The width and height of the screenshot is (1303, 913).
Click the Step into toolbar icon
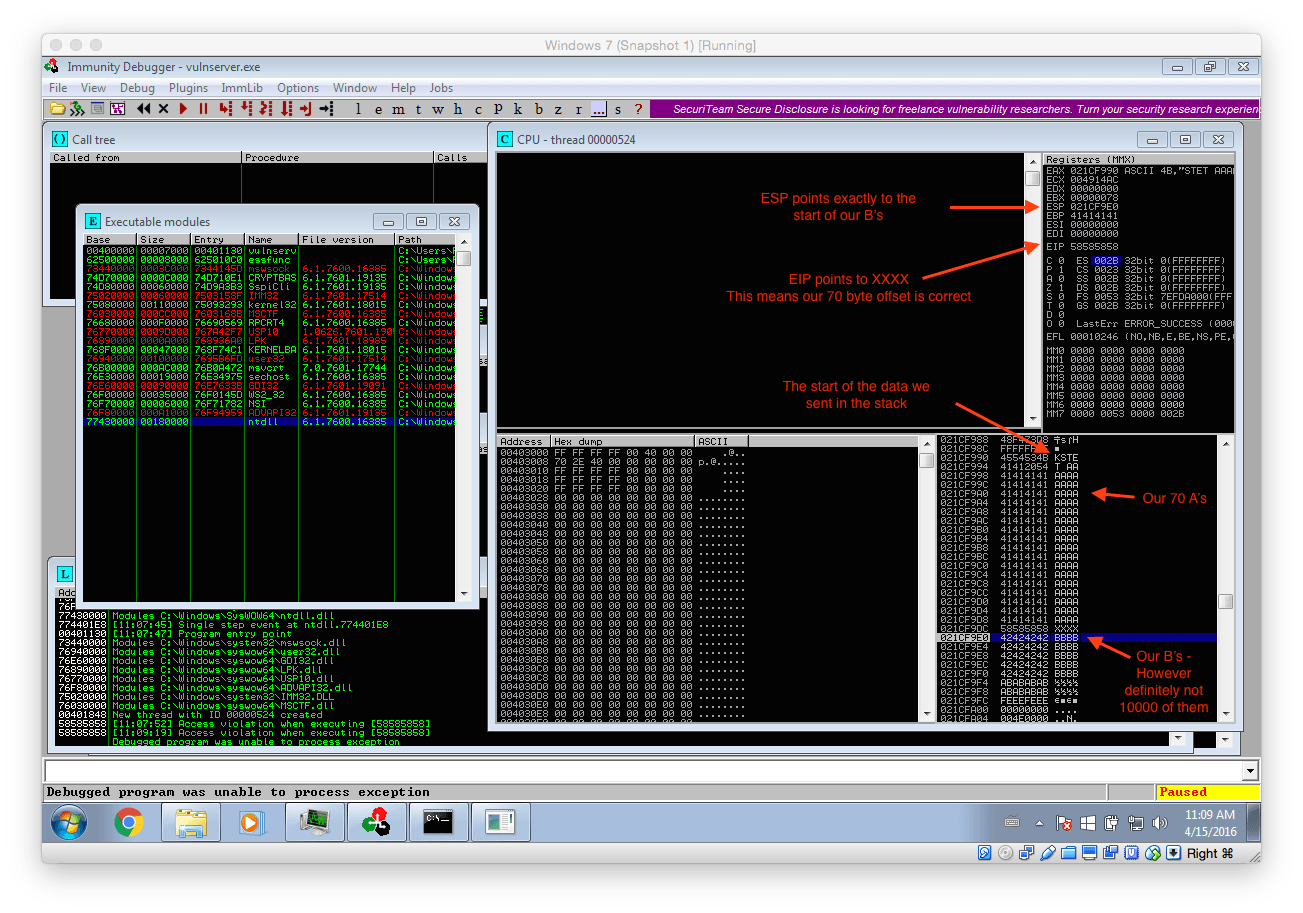click(x=225, y=108)
